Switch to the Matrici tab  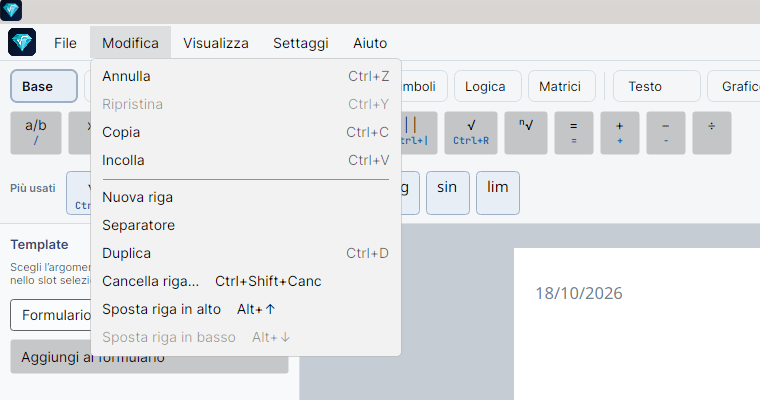click(x=562, y=86)
